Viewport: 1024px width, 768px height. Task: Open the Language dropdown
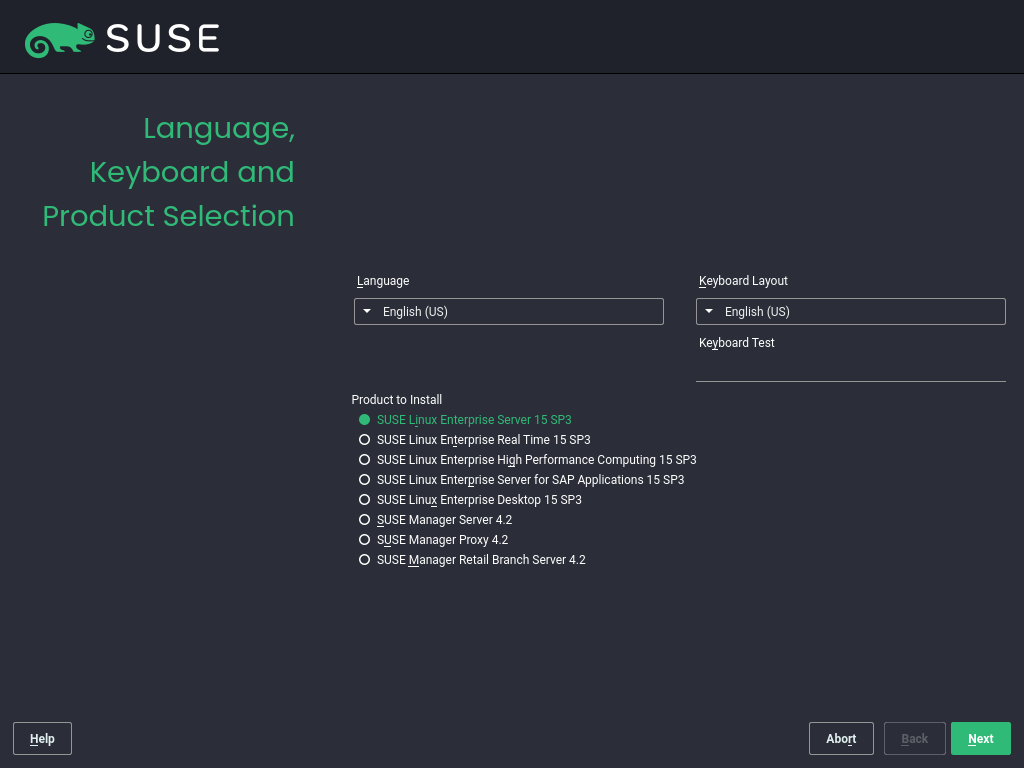(508, 312)
